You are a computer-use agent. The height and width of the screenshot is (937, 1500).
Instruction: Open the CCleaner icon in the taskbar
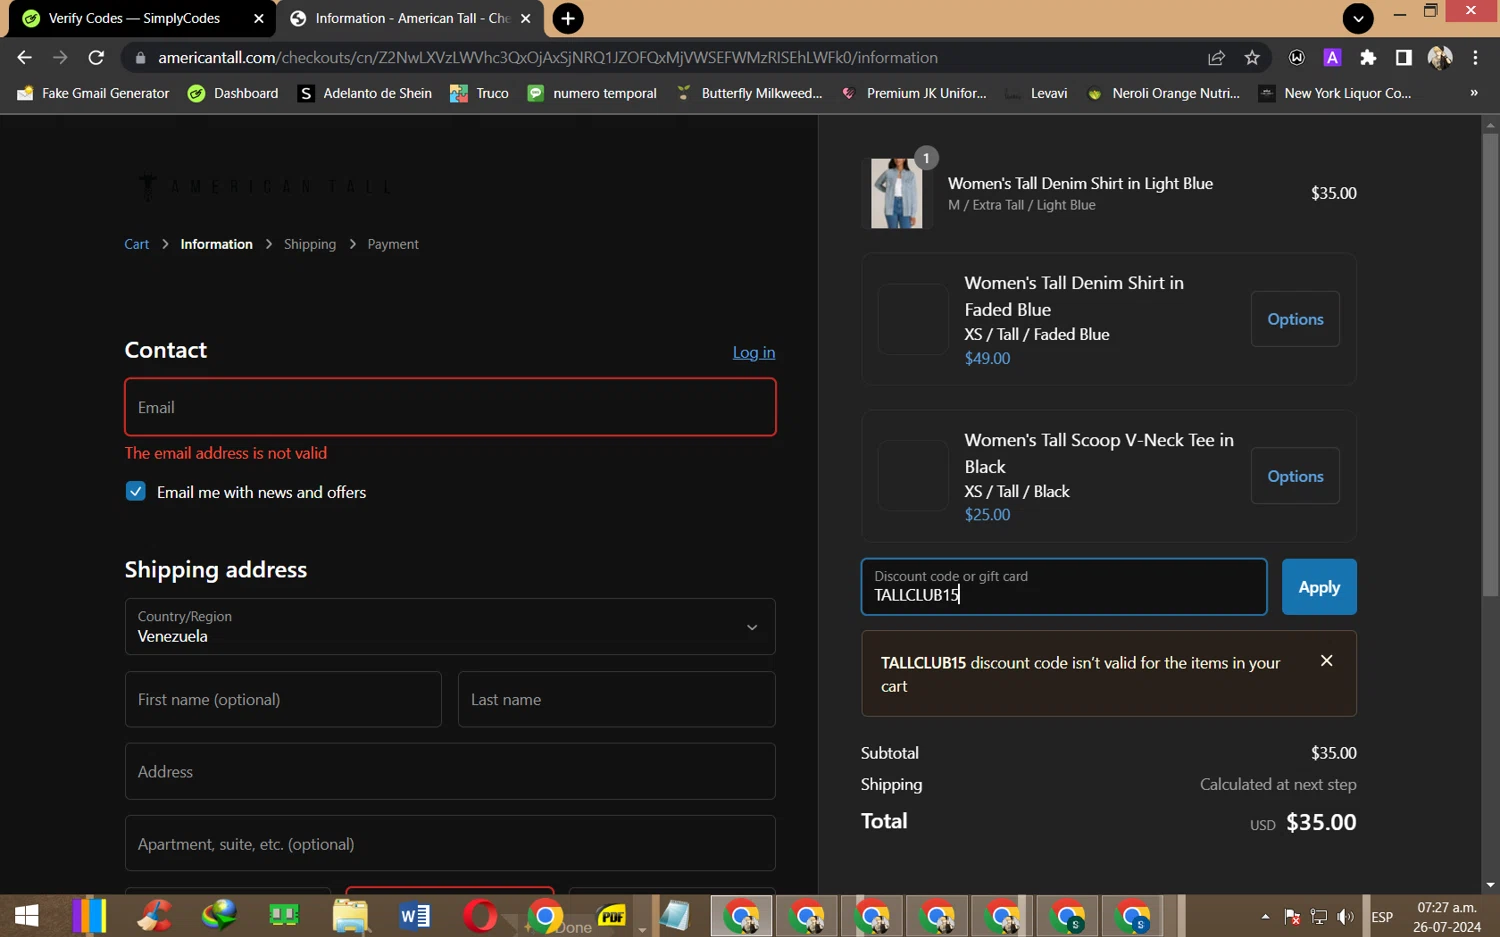click(154, 916)
